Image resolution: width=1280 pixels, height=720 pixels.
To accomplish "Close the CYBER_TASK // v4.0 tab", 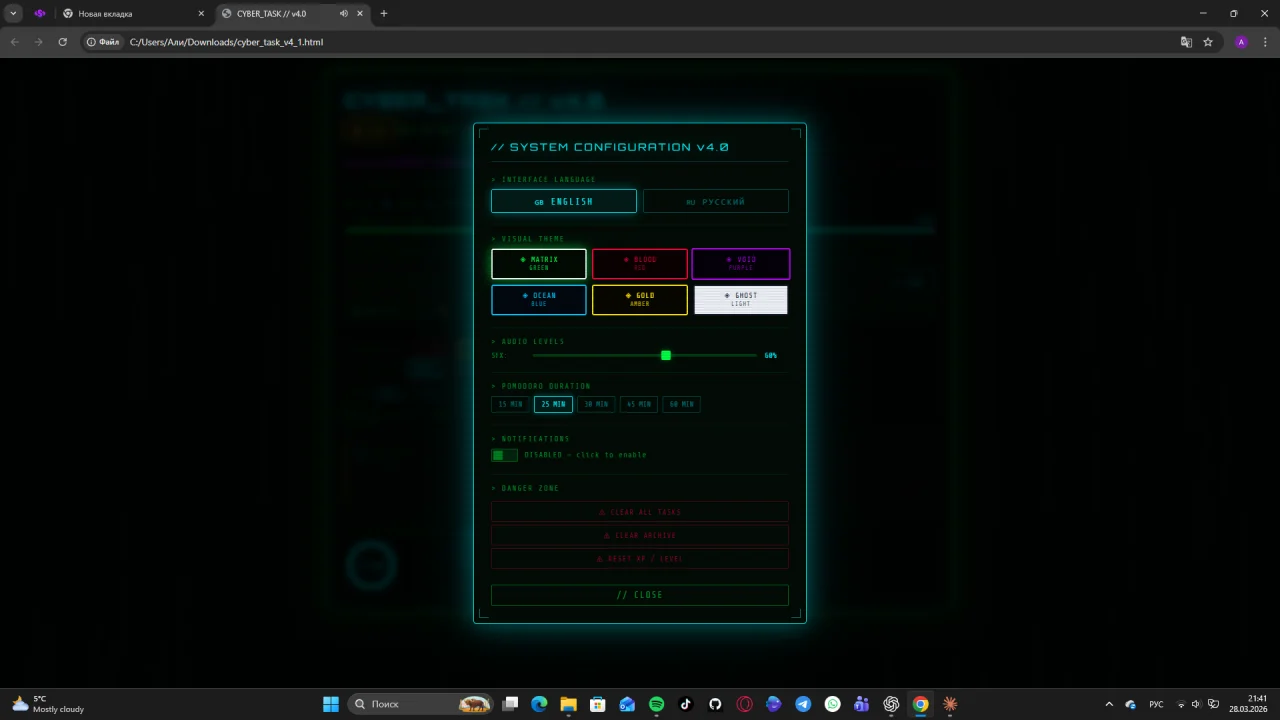I will click(360, 14).
